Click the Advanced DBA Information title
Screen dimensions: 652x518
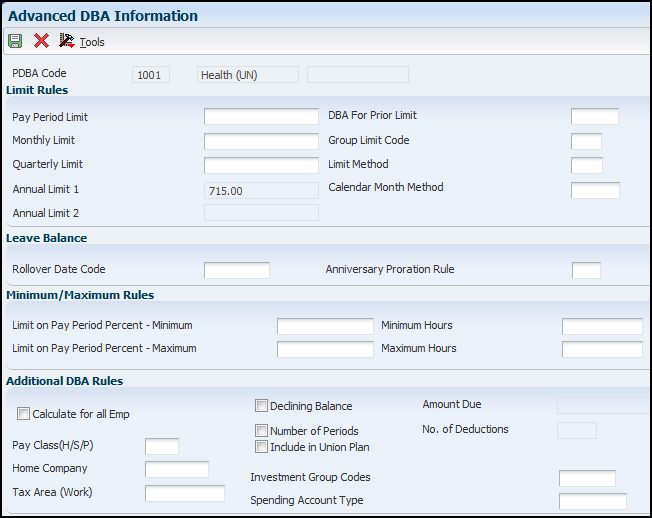pyautogui.click(x=103, y=16)
